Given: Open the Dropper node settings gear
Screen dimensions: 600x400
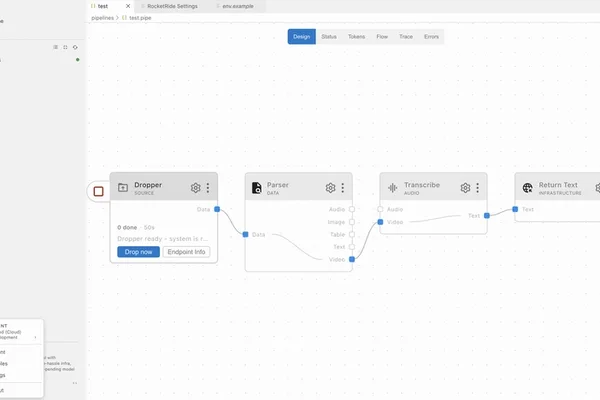Looking at the screenshot, I should [196, 188].
